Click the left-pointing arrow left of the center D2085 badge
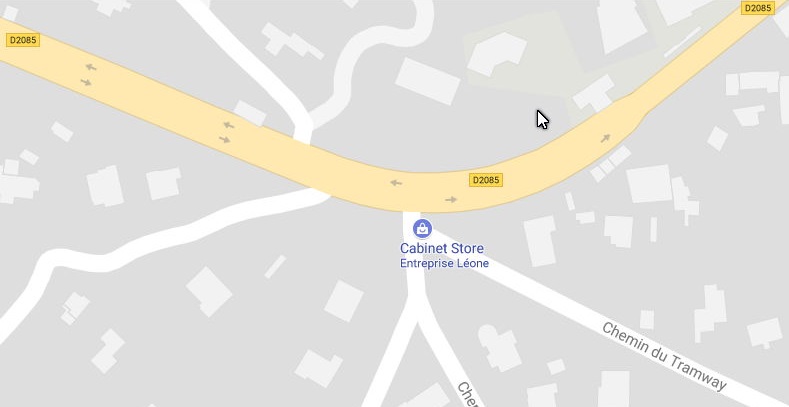The image size is (789, 407). click(x=396, y=183)
